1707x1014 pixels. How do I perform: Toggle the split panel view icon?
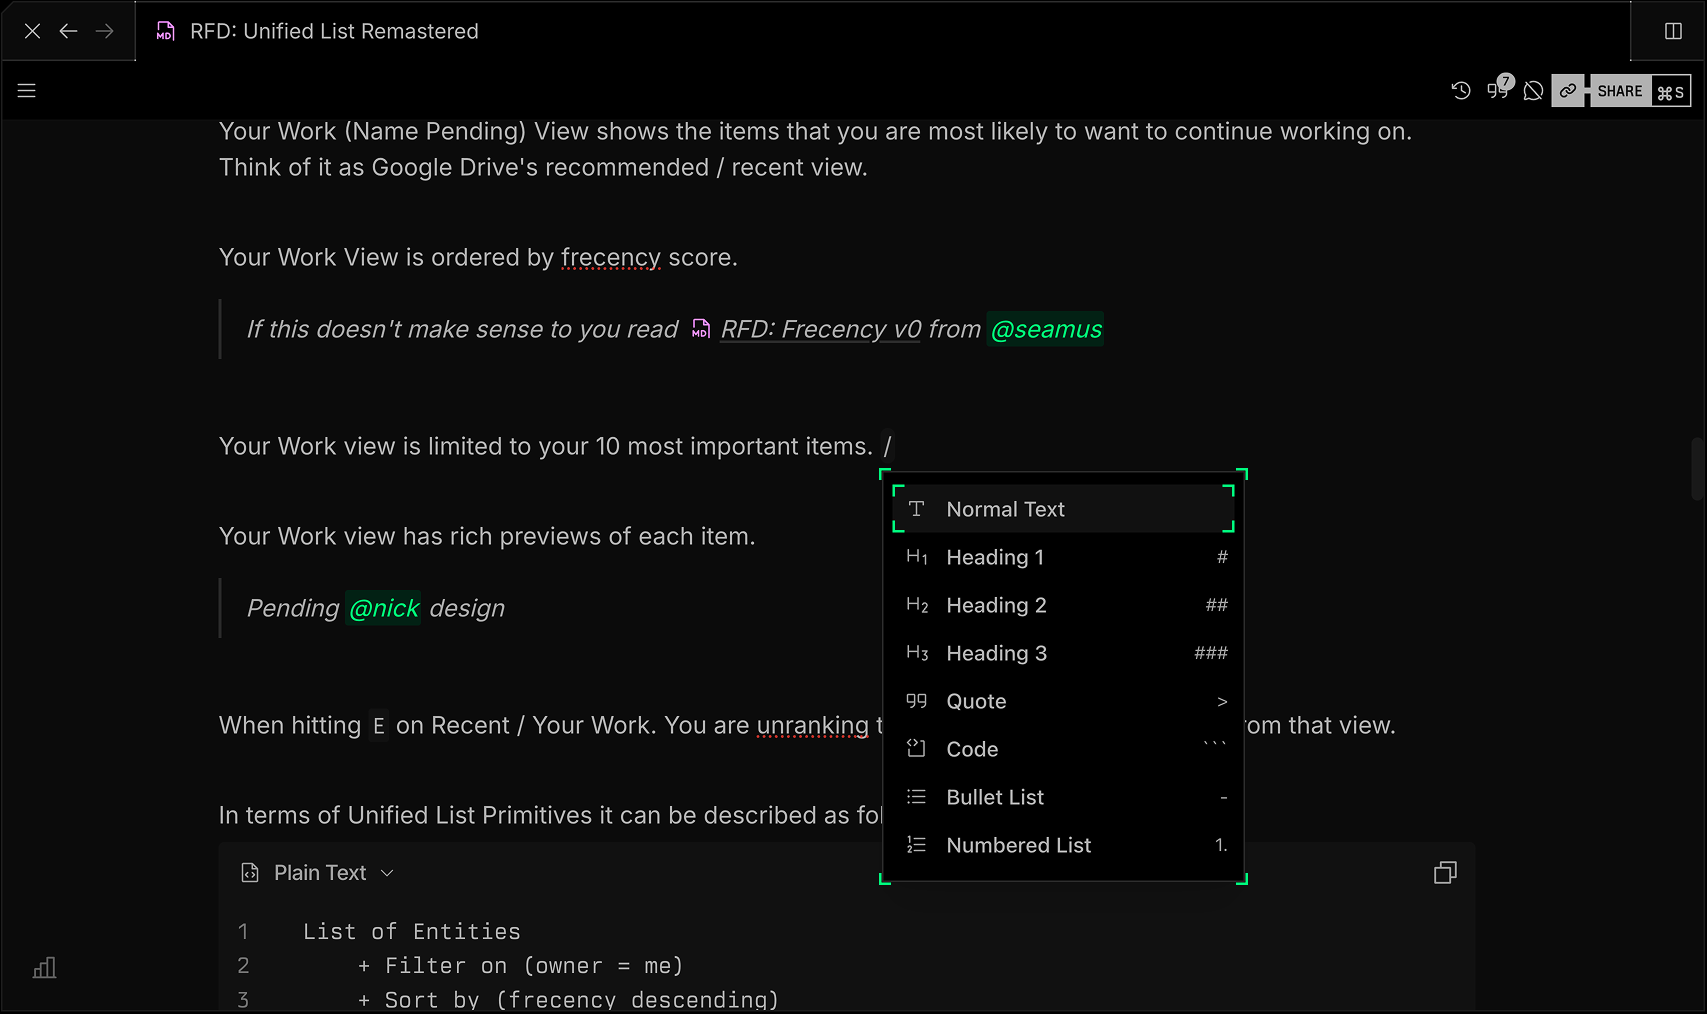[1673, 31]
